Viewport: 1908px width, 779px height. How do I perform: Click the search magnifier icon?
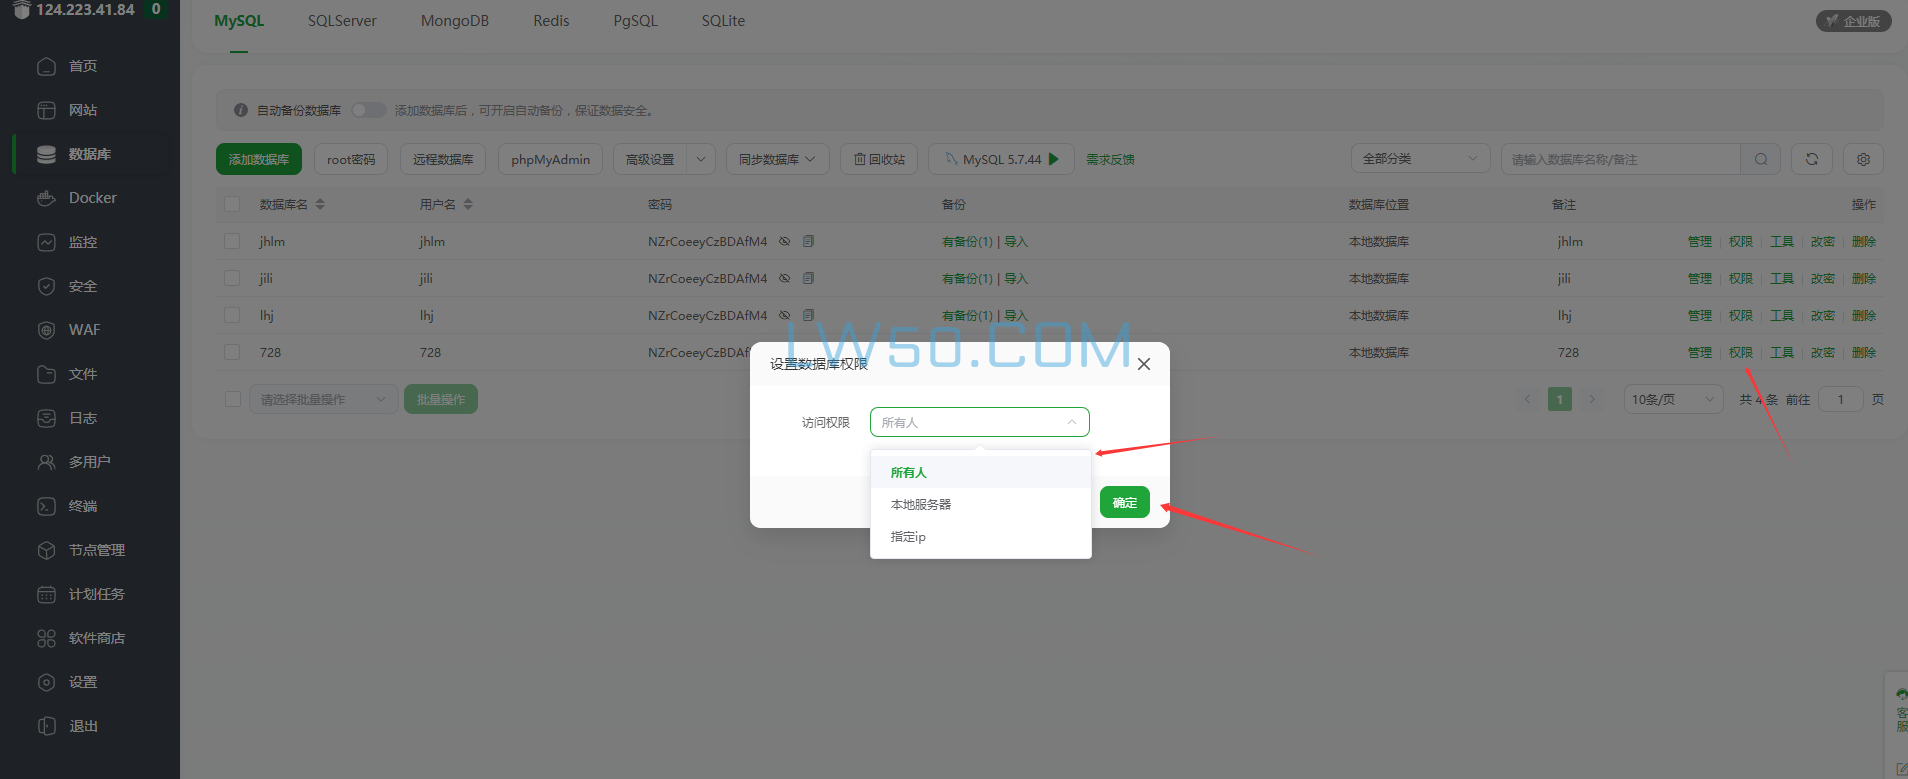point(1760,159)
